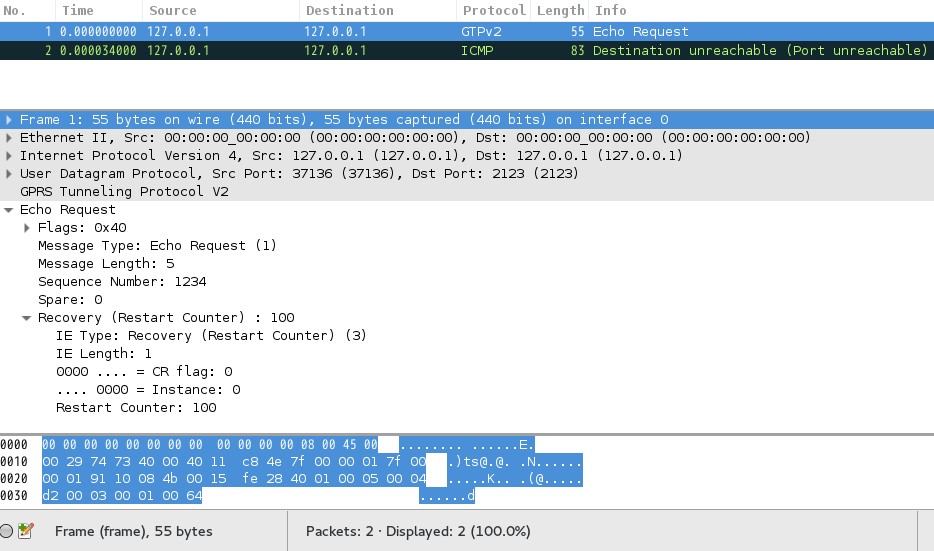Sort packets by No. column header
934x551 pixels.
pyautogui.click(x=27, y=11)
